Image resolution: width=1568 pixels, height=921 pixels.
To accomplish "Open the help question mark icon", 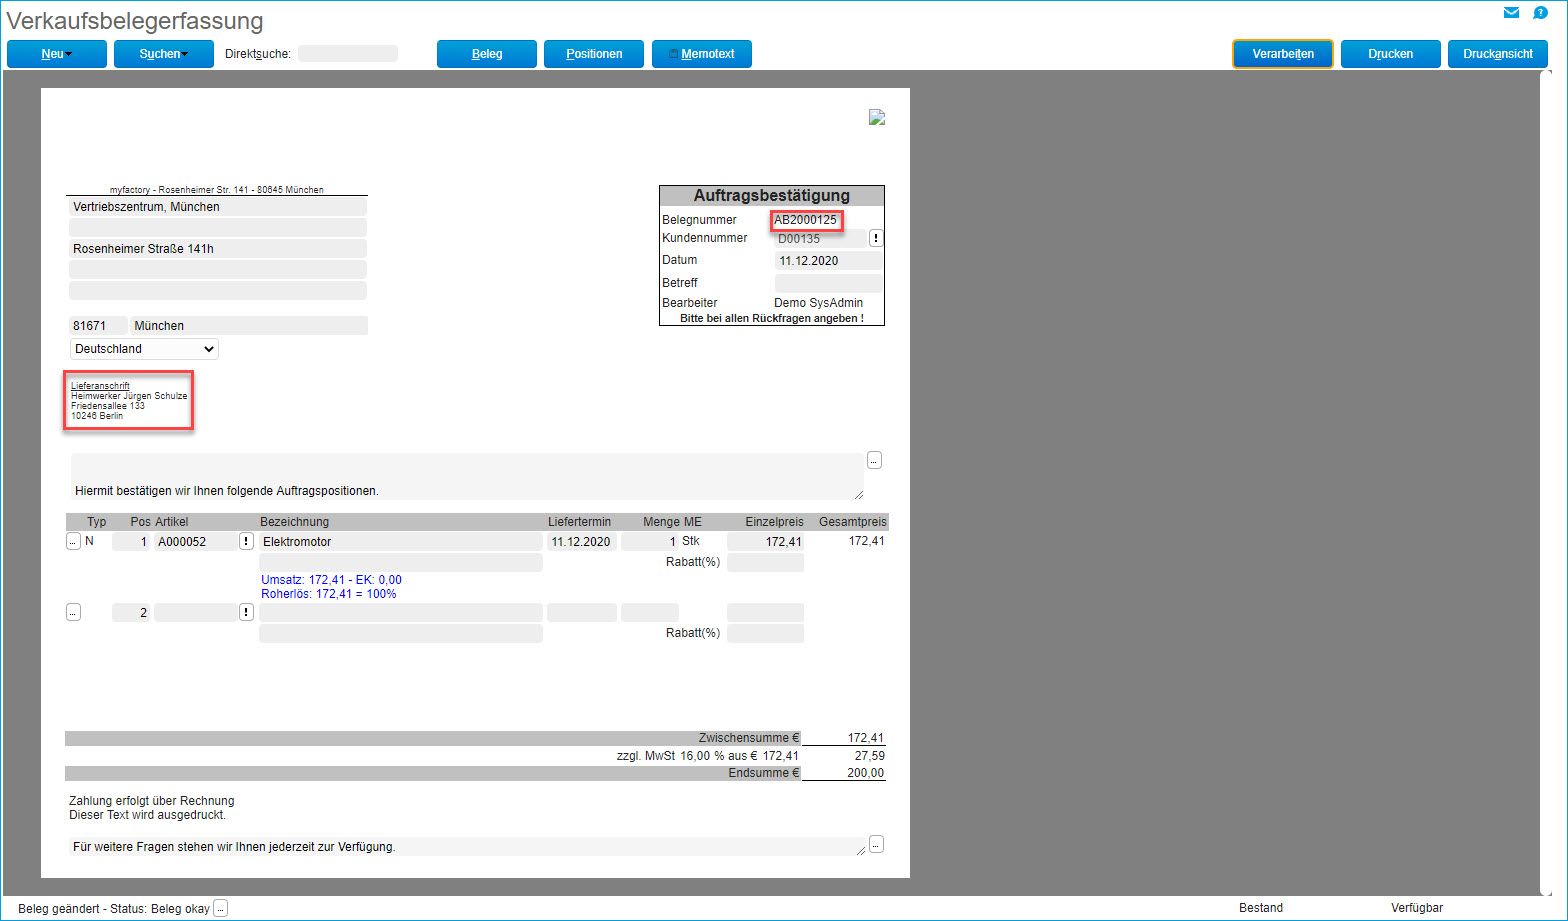I will coord(1540,13).
